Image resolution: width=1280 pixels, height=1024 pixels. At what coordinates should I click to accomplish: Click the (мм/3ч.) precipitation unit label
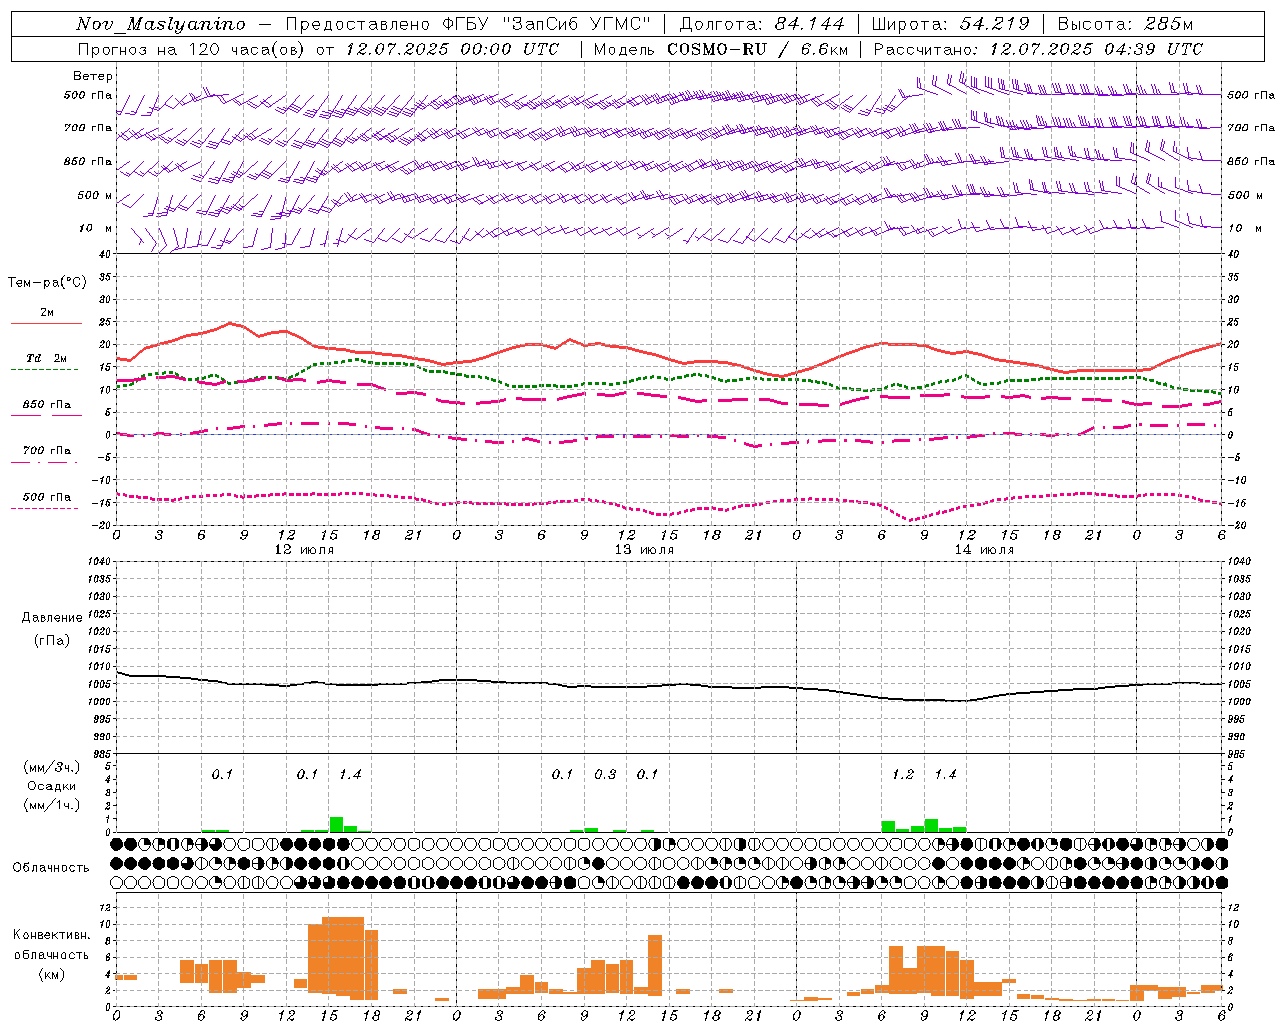[x=51, y=767]
